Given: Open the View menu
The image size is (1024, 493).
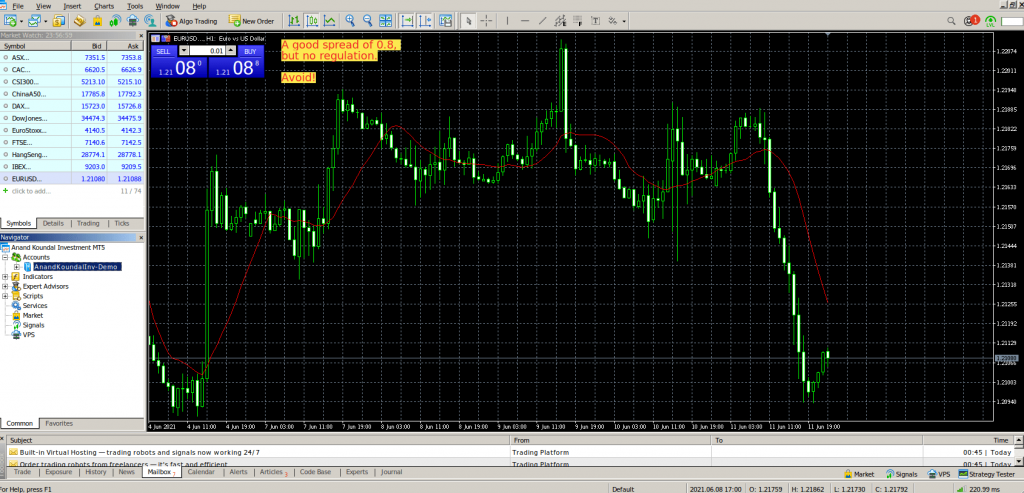Looking at the screenshot, I should 43,6.
